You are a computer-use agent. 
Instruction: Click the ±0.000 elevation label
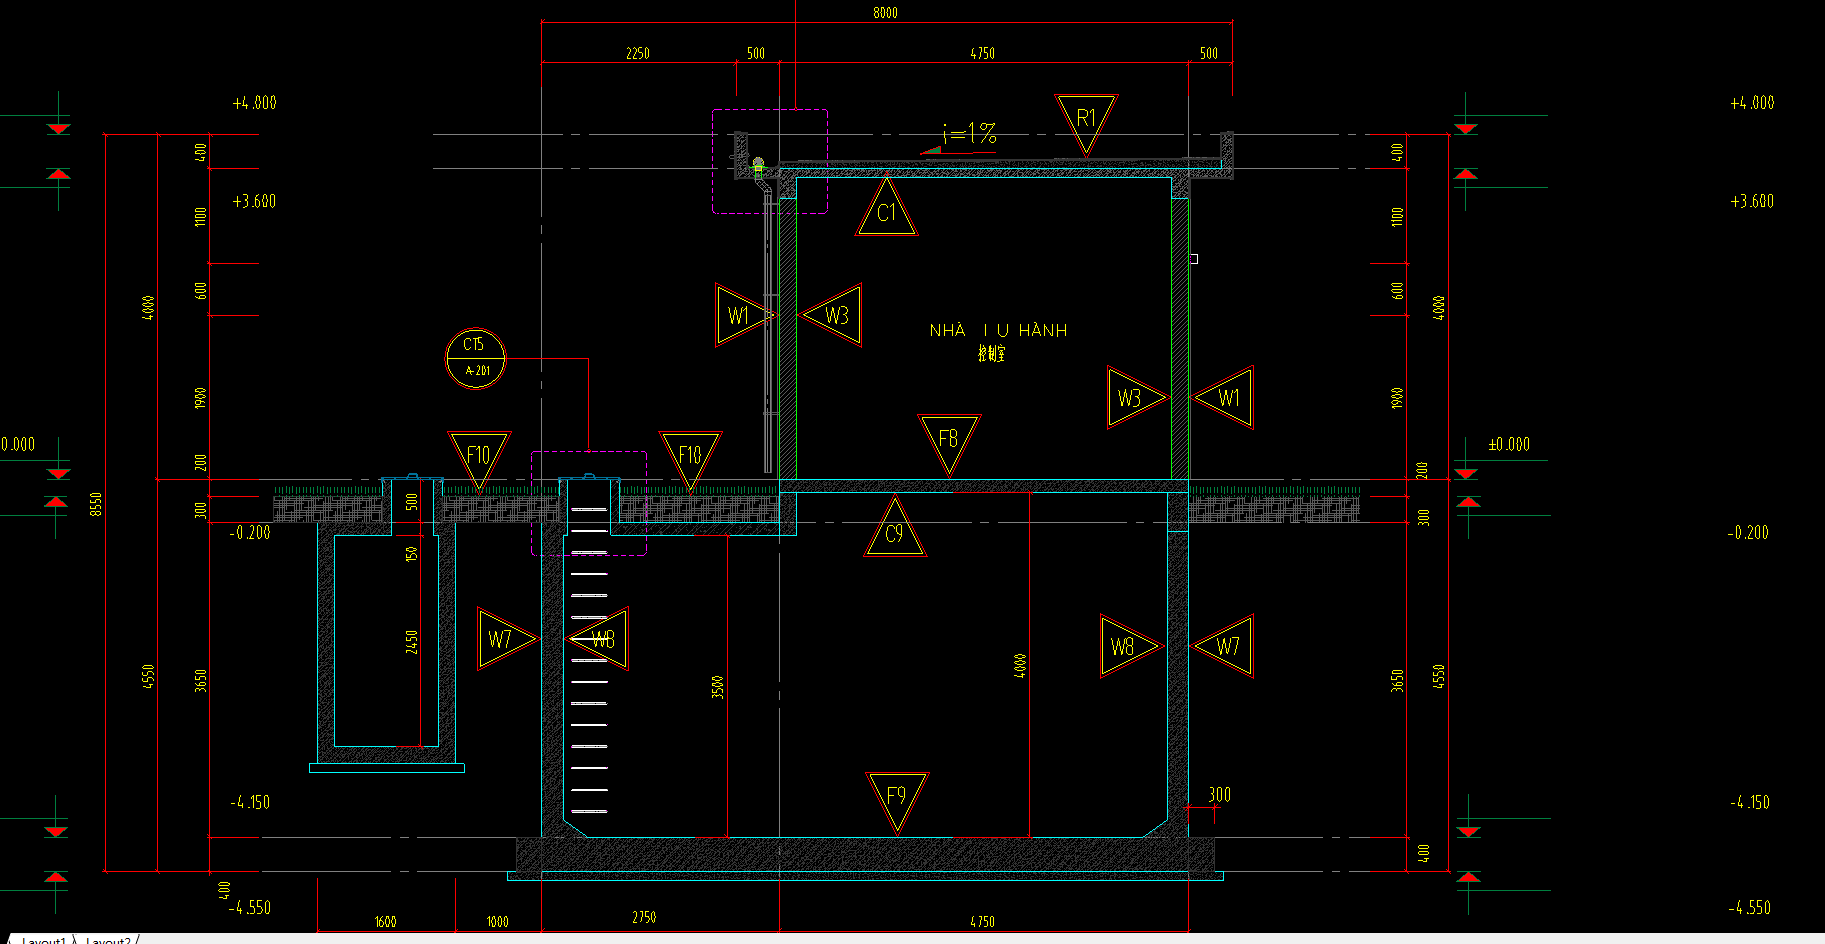coord(1509,444)
